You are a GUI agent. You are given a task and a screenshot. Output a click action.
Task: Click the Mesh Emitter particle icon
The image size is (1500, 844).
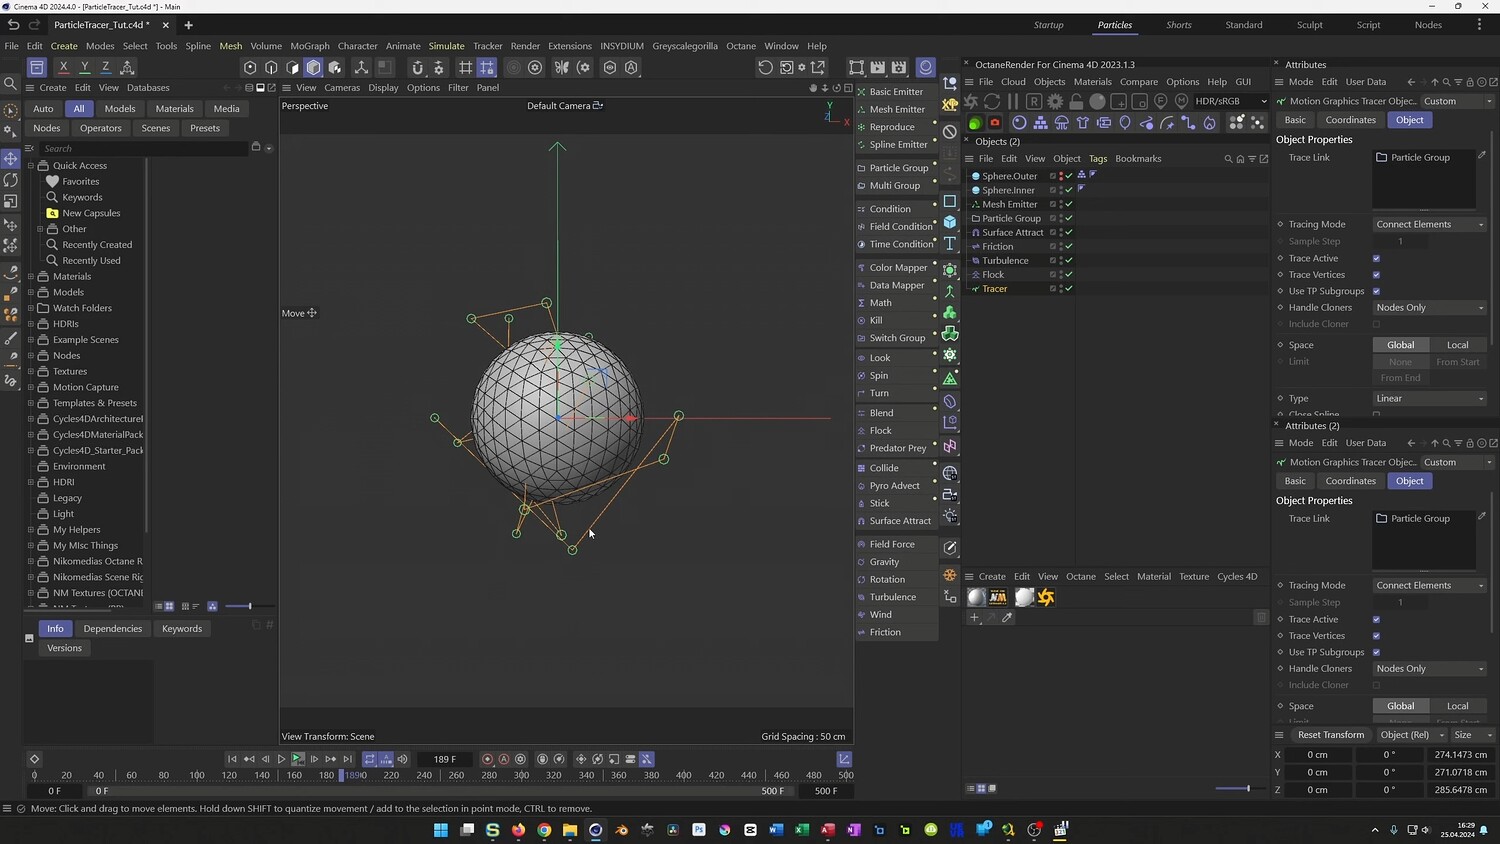pyautogui.click(x=861, y=110)
